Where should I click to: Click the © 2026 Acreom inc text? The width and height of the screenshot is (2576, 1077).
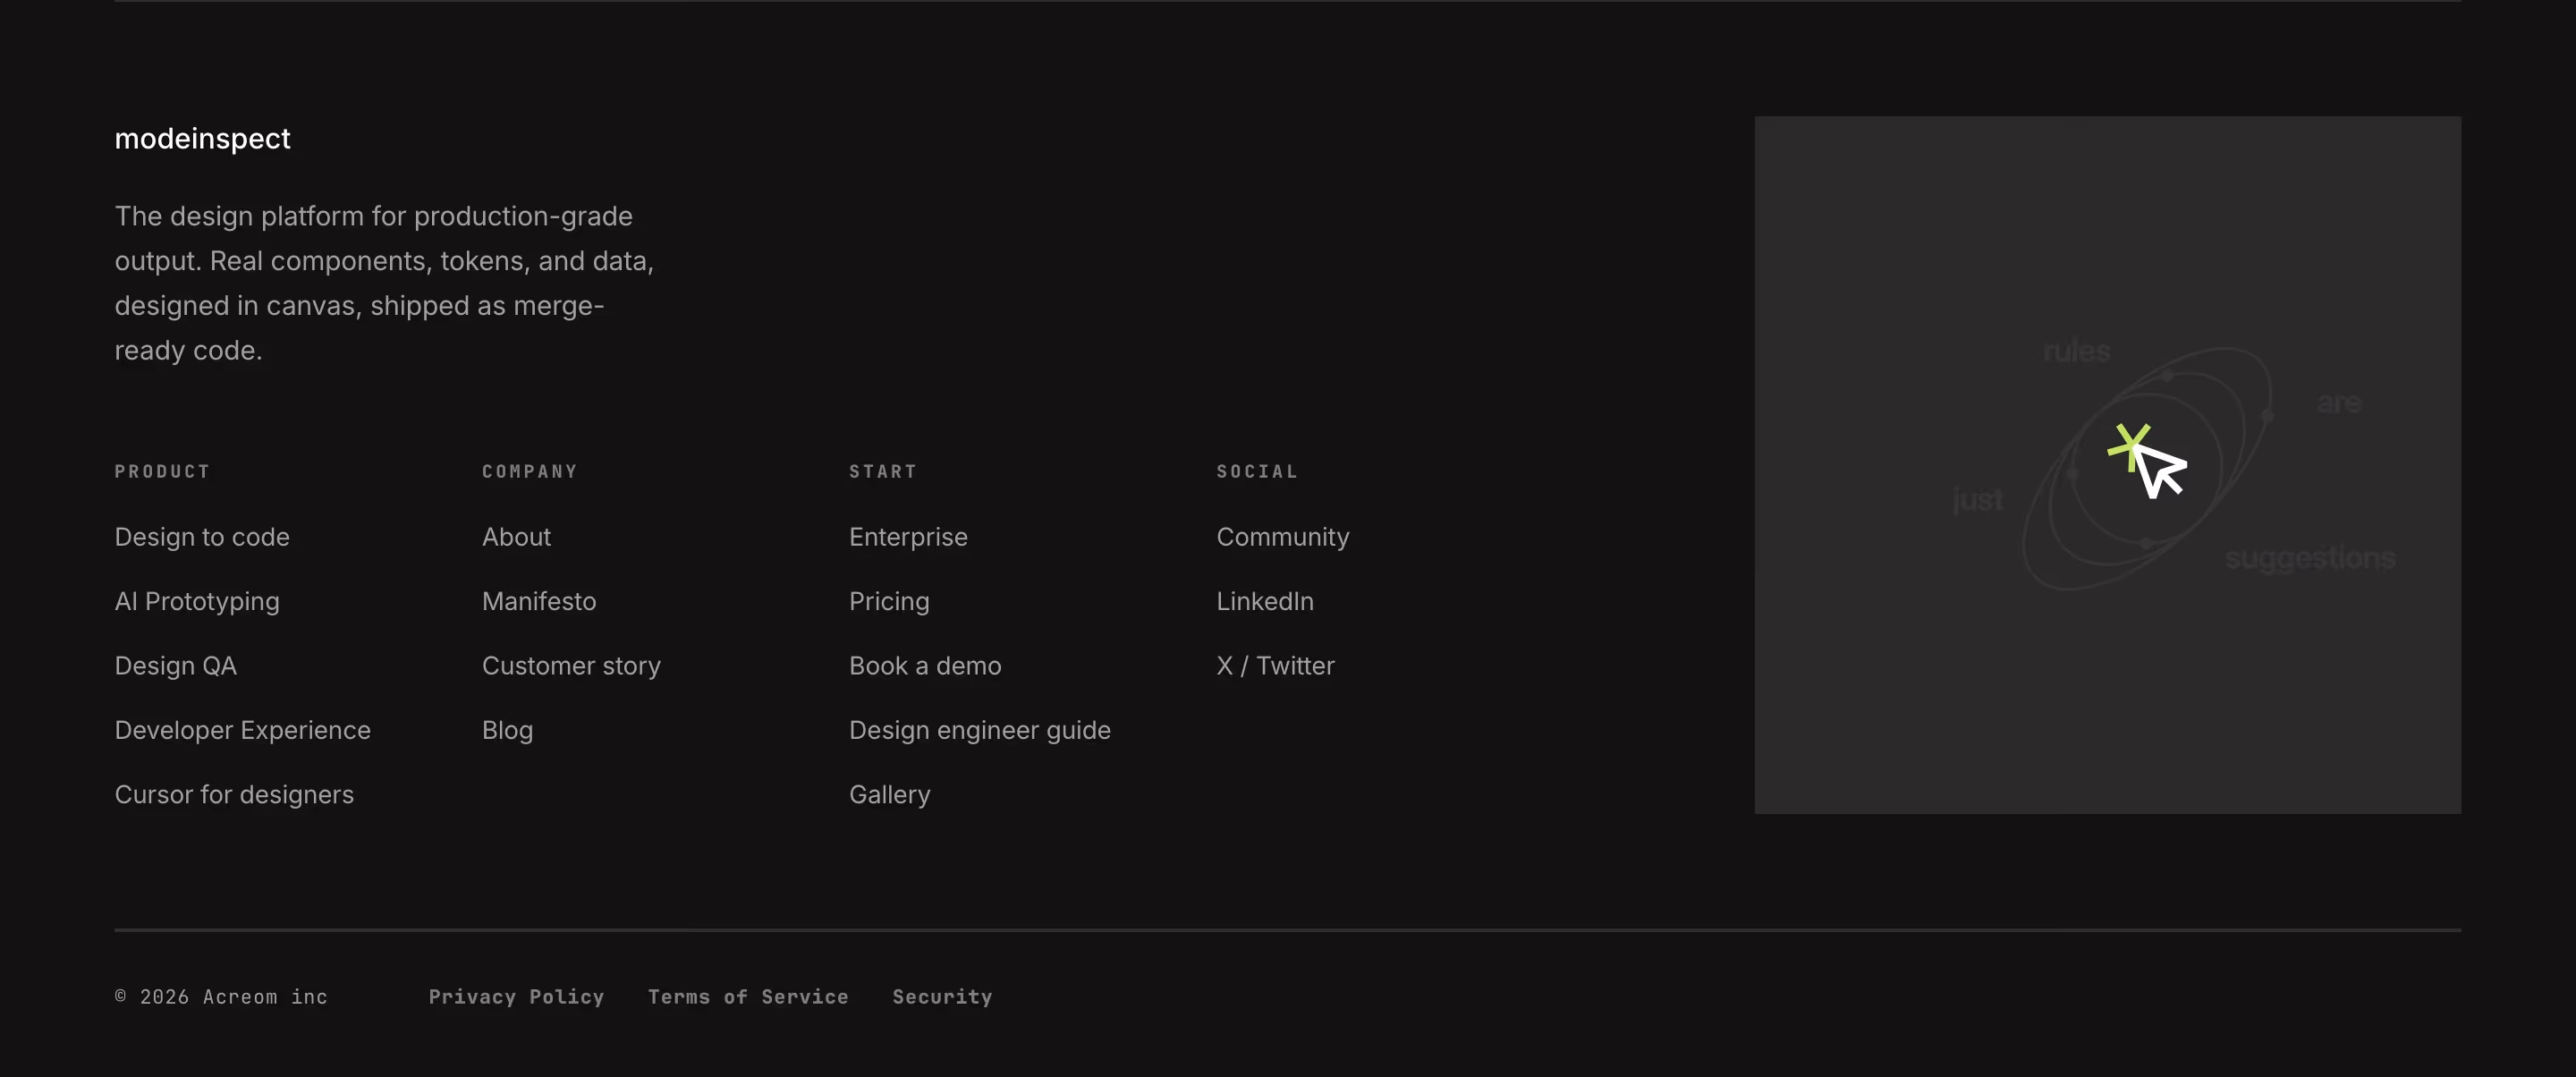(x=221, y=997)
